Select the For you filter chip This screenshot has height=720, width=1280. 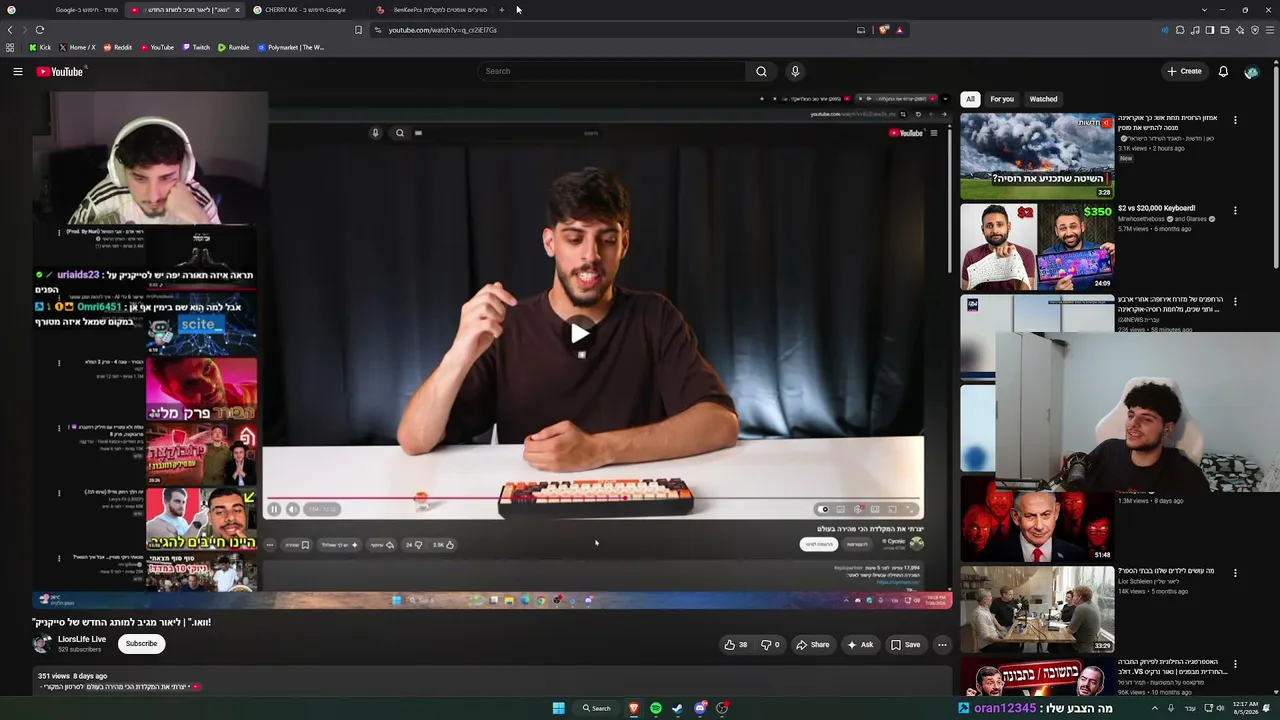pyautogui.click(x=1002, y=99)
